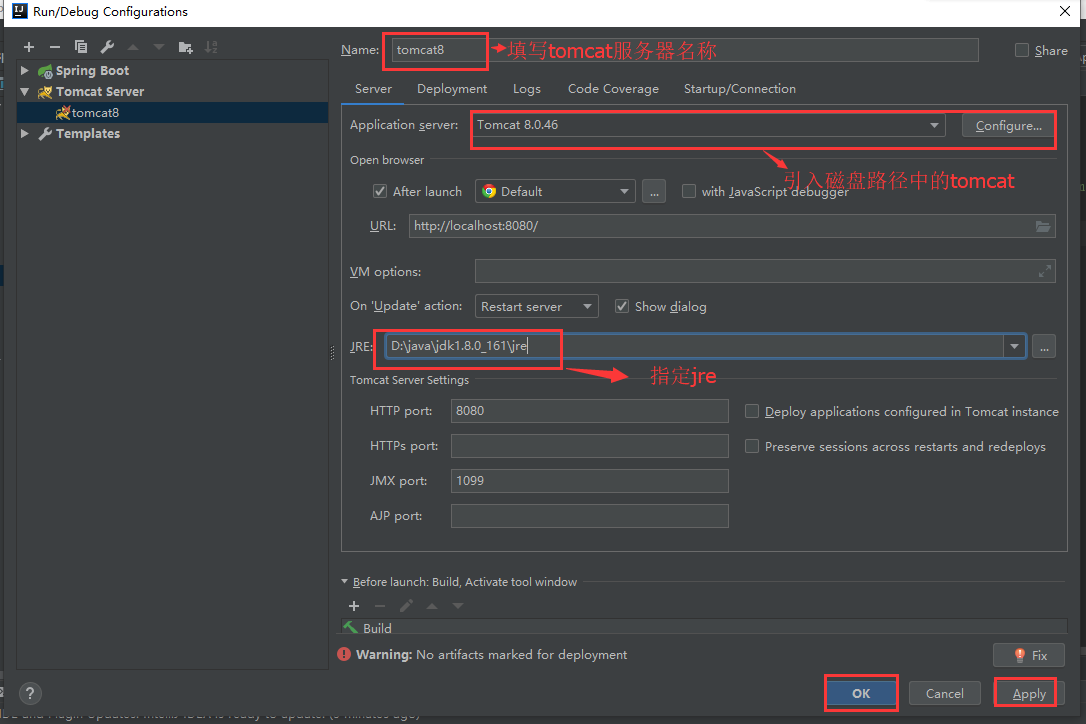Click the AJP port field
This screenshot has height=724, width=1086.
589,516
